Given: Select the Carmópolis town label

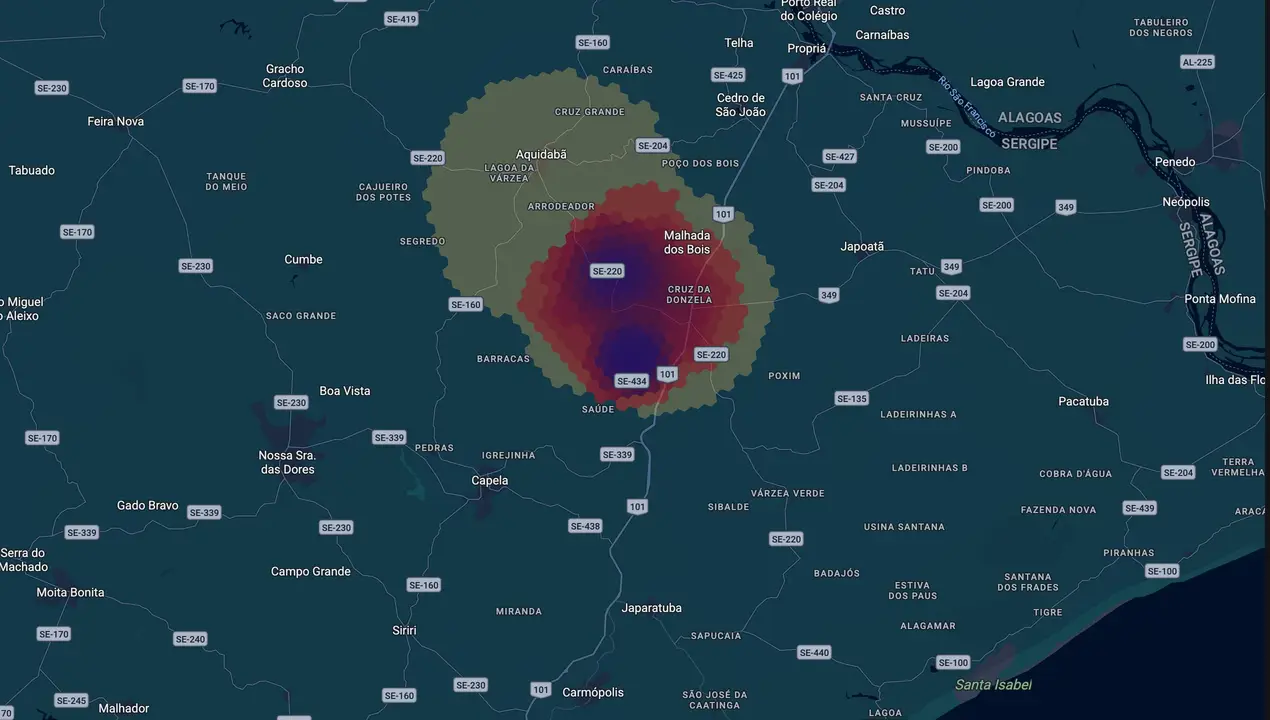Looking at the screenshot, I should coord(593,692).
